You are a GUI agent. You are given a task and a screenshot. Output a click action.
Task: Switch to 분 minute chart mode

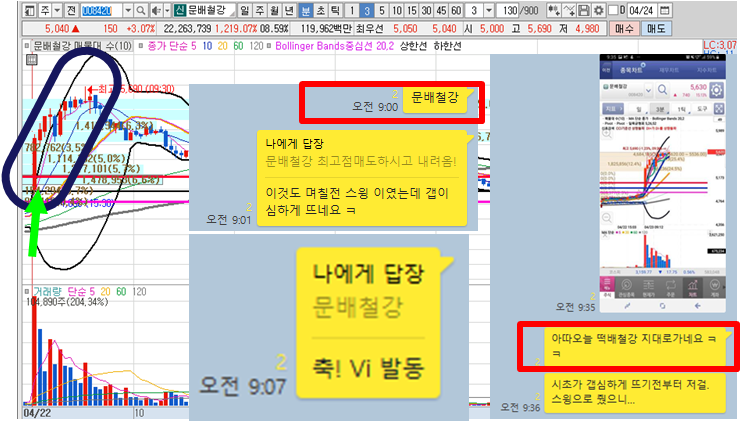click(x=305, y=10)
